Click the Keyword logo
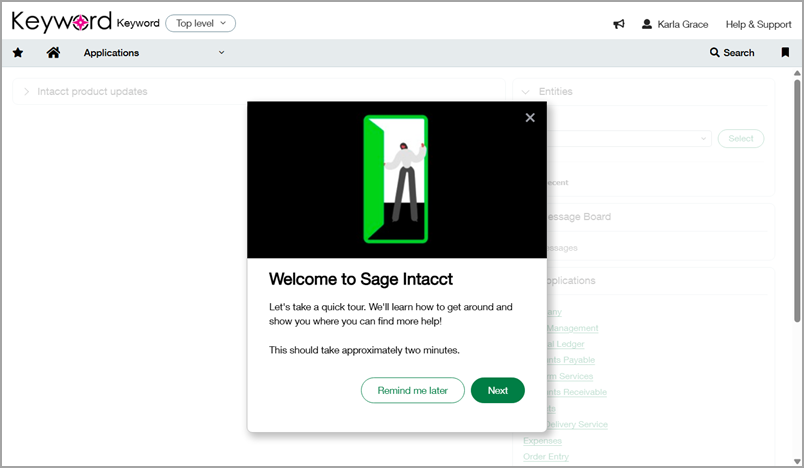 pyautogui.click(x=62, y=22)
